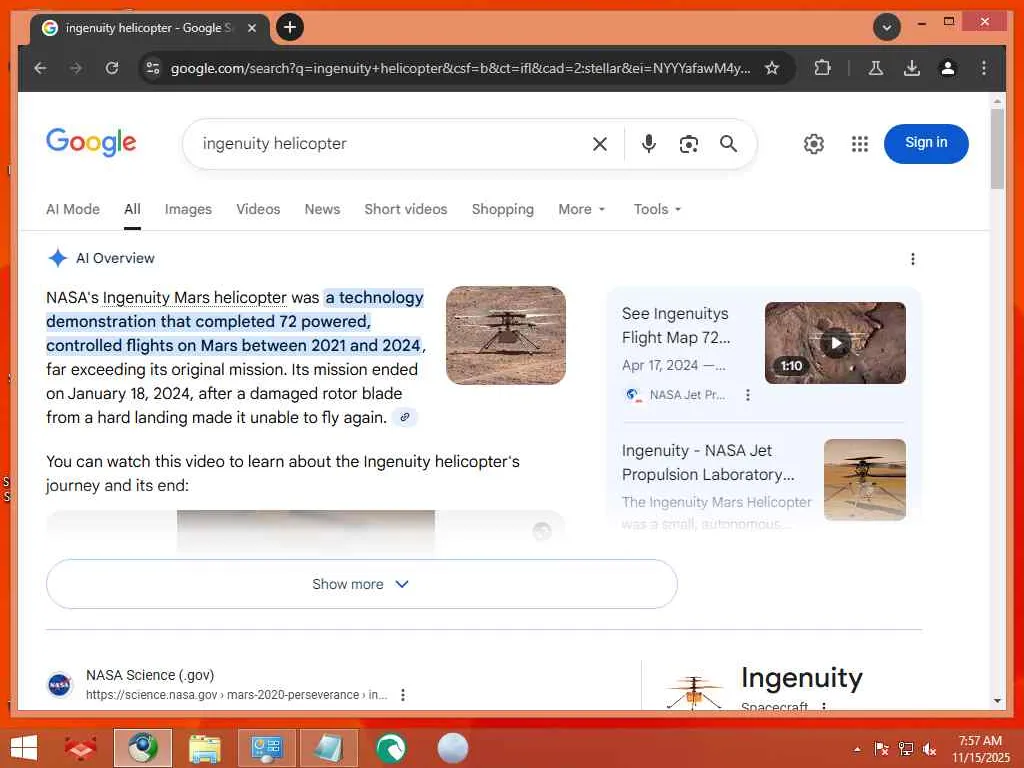Open the Ingenuity helicopter image thumbnail
The width and height of the screenshot is (1024, 768).
tap(505, 335)
